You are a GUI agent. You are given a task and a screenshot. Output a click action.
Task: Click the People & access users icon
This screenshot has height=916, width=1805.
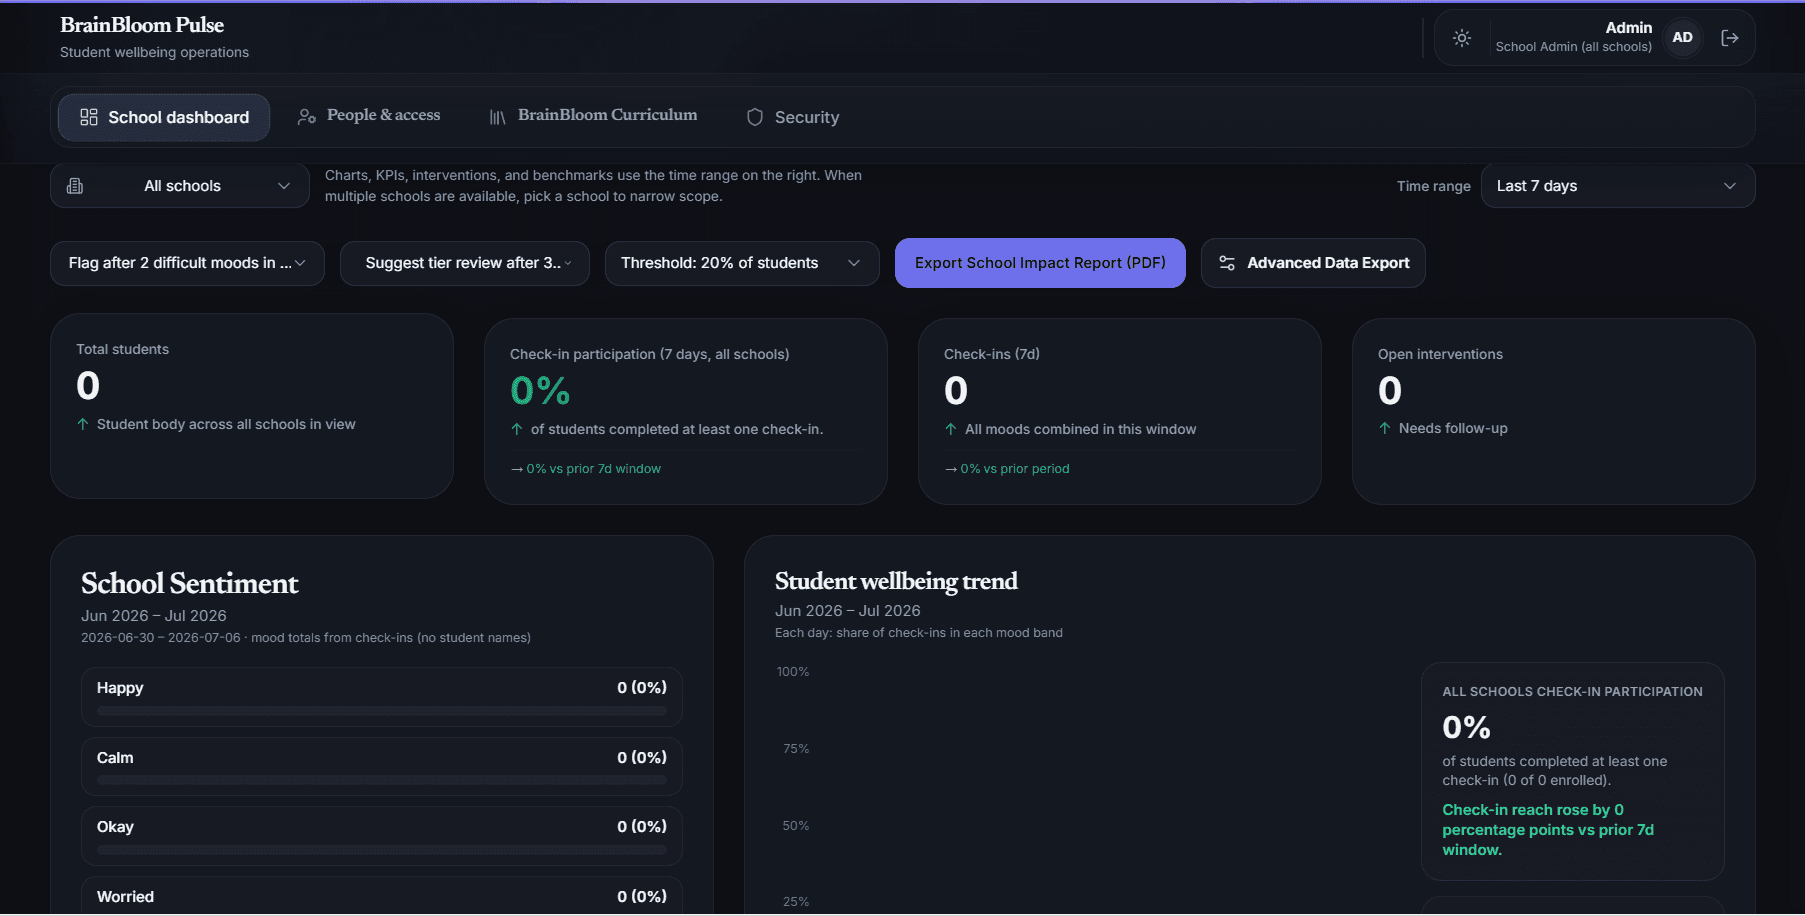pos(307,117)
